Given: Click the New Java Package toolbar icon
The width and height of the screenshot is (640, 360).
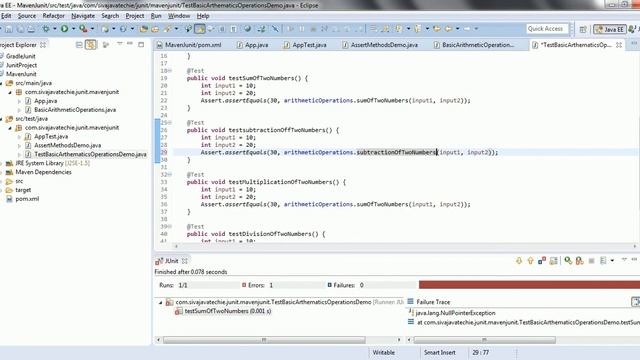Looking at the screenshot, I should point(105,29).
